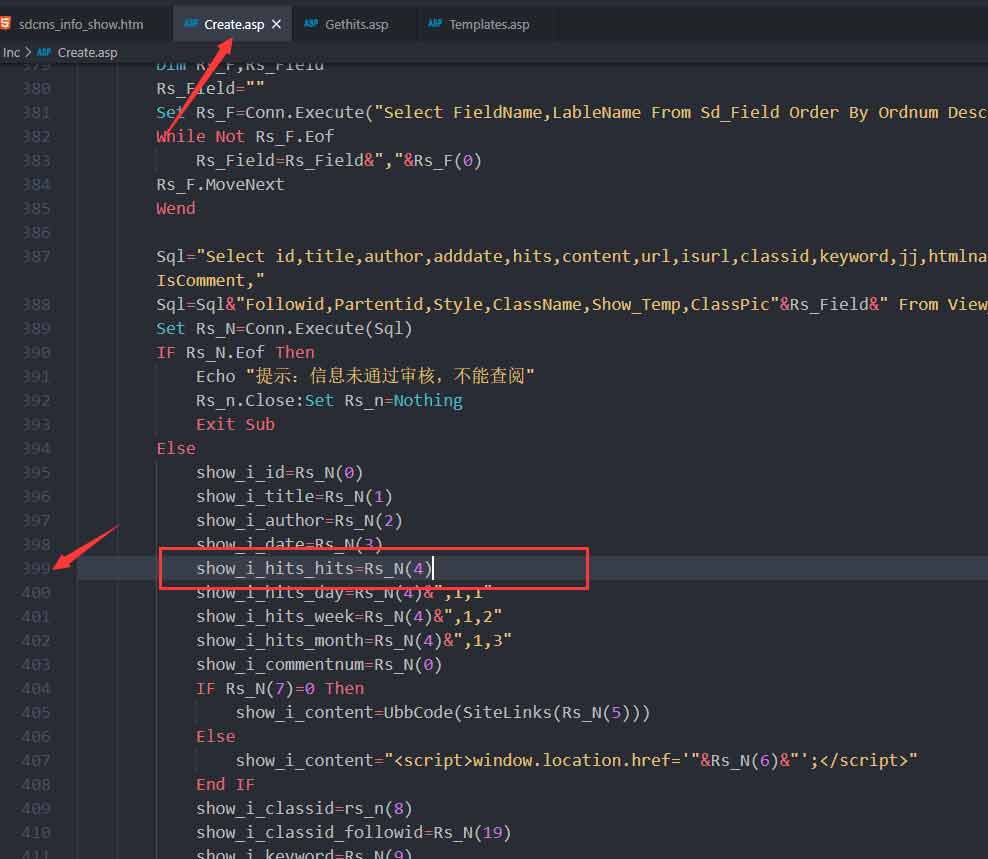The width and height of the screenshot is (988, 859).
Task: Click the 'Set Rs_N=Conn.Execute(Sql)' line
Action: tap(284, 329)
